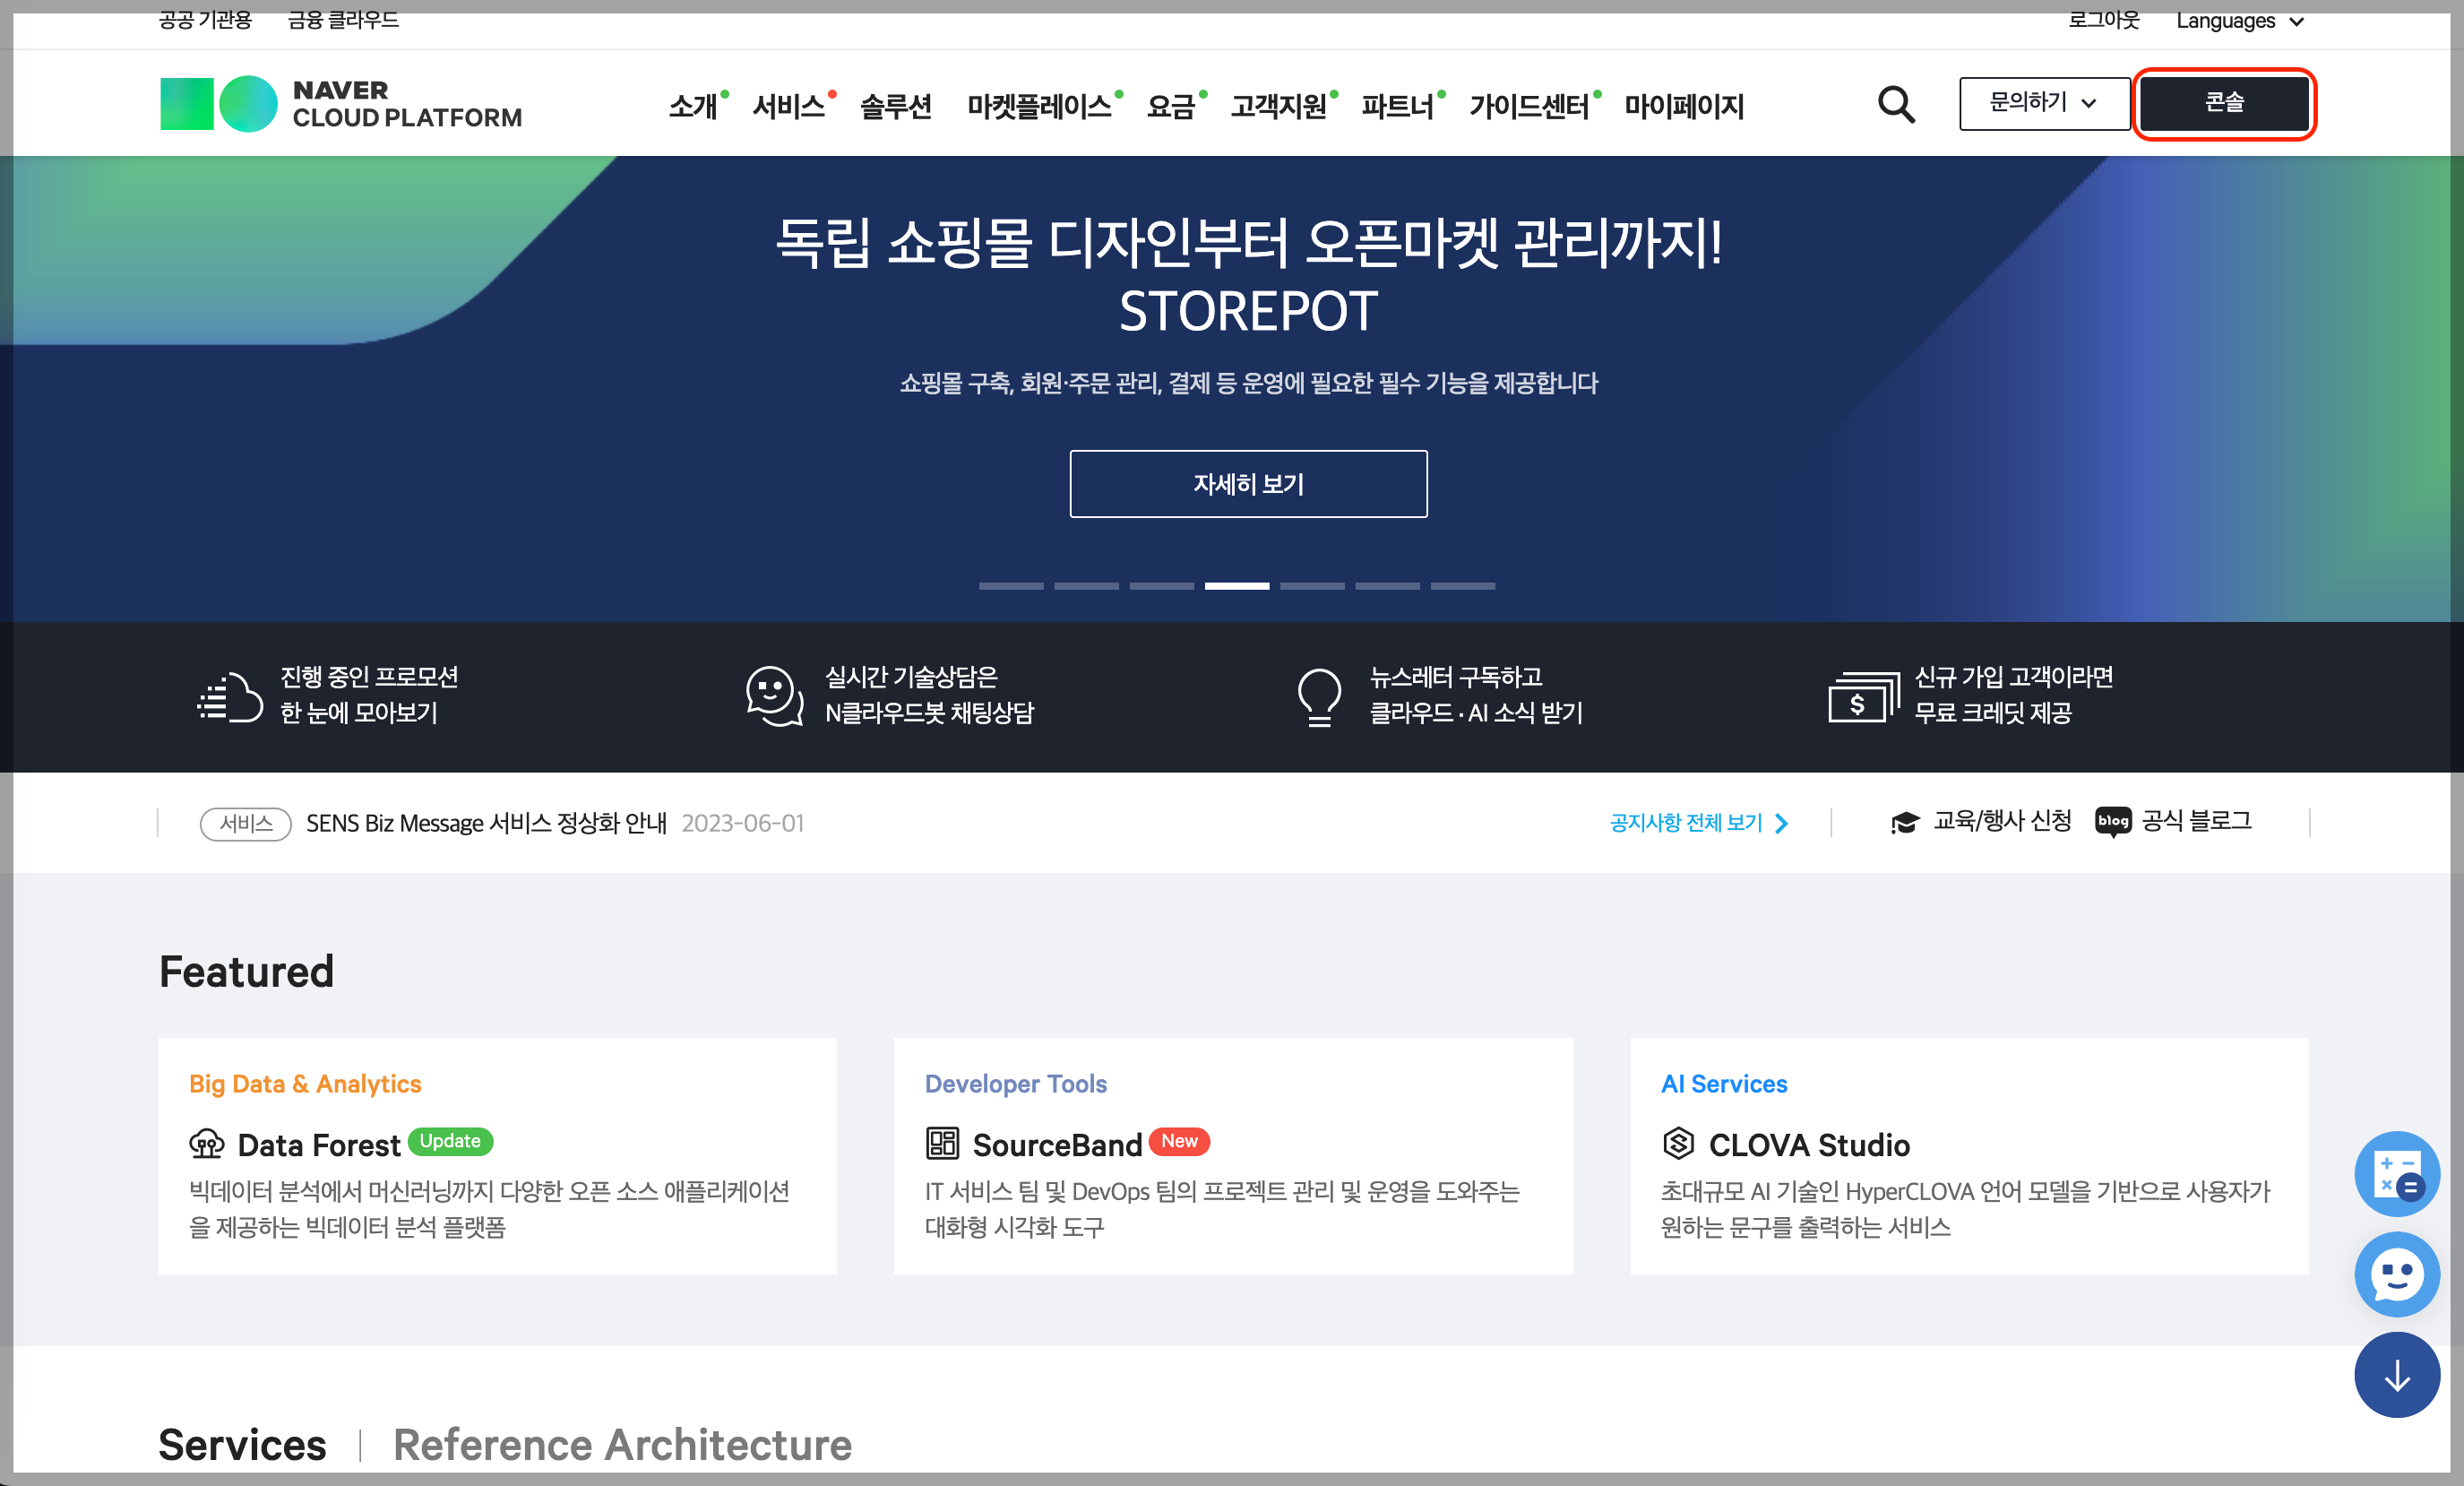
Task: Select the first carousel slide indicator
Action: pos(1010,586)
